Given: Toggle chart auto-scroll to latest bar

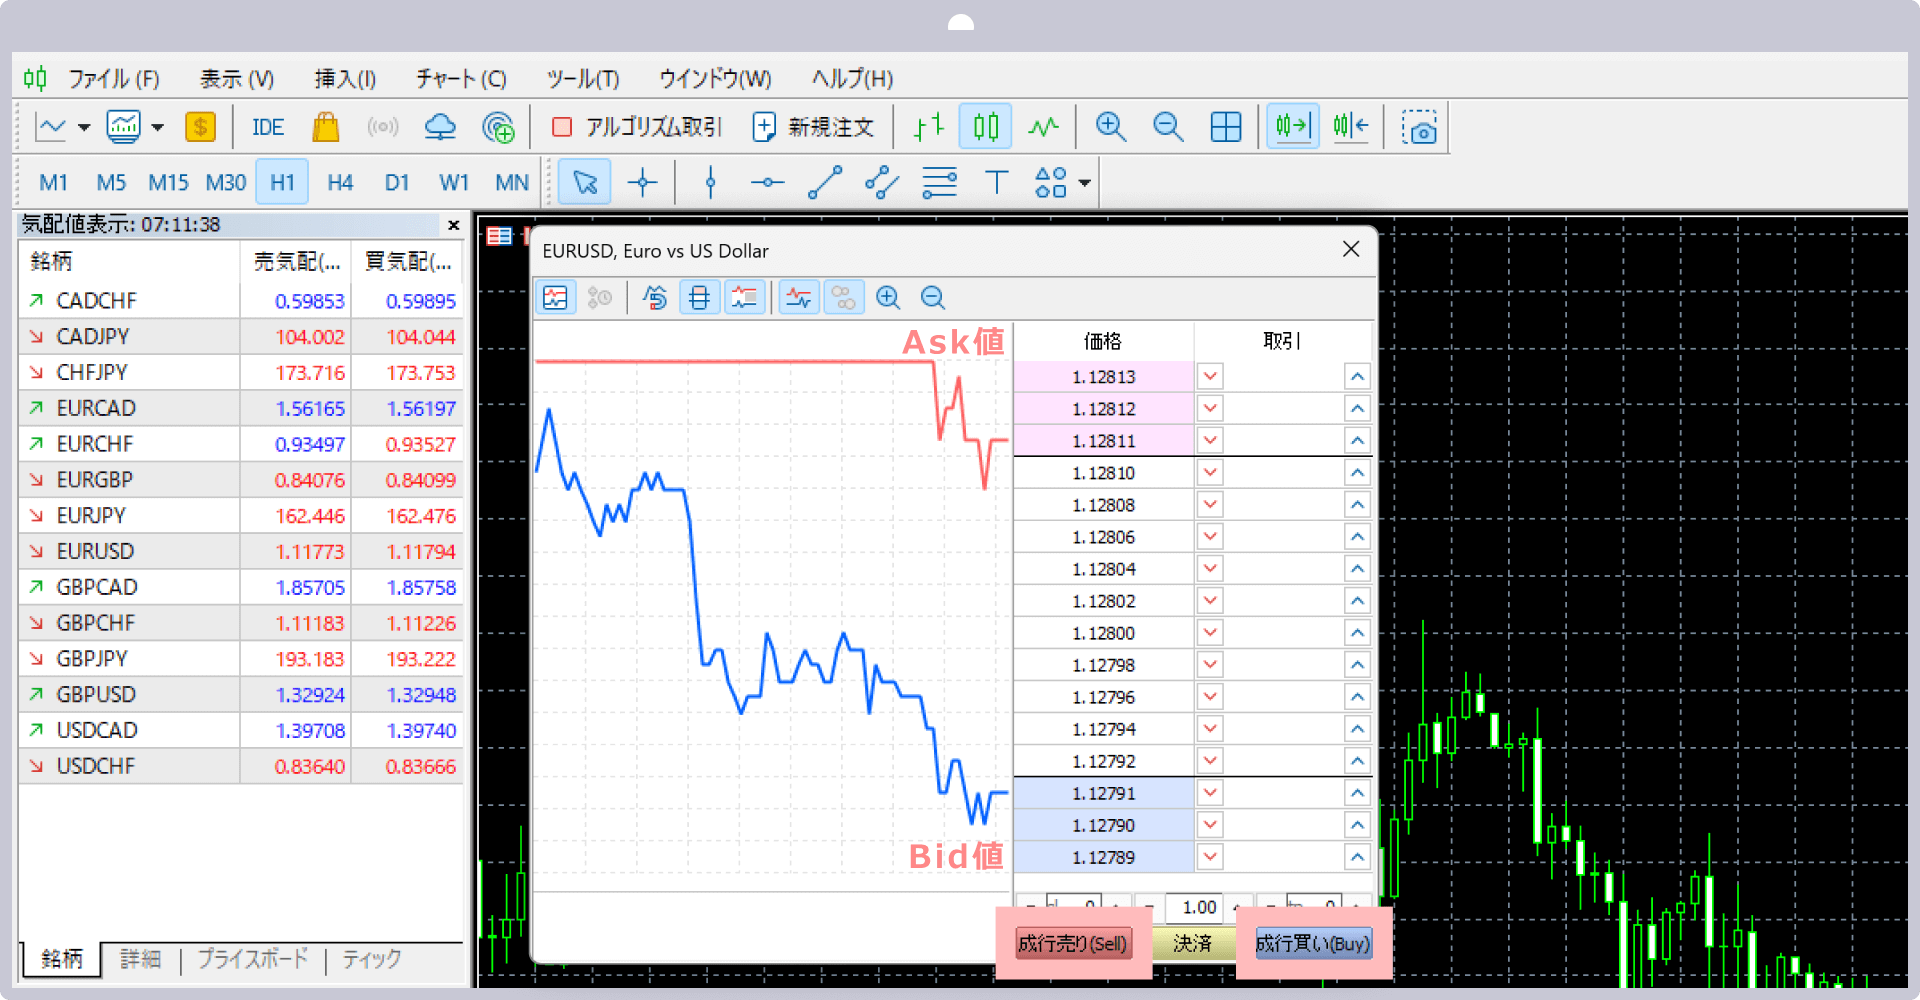Looking at the screenshot, I should 1292,127.
